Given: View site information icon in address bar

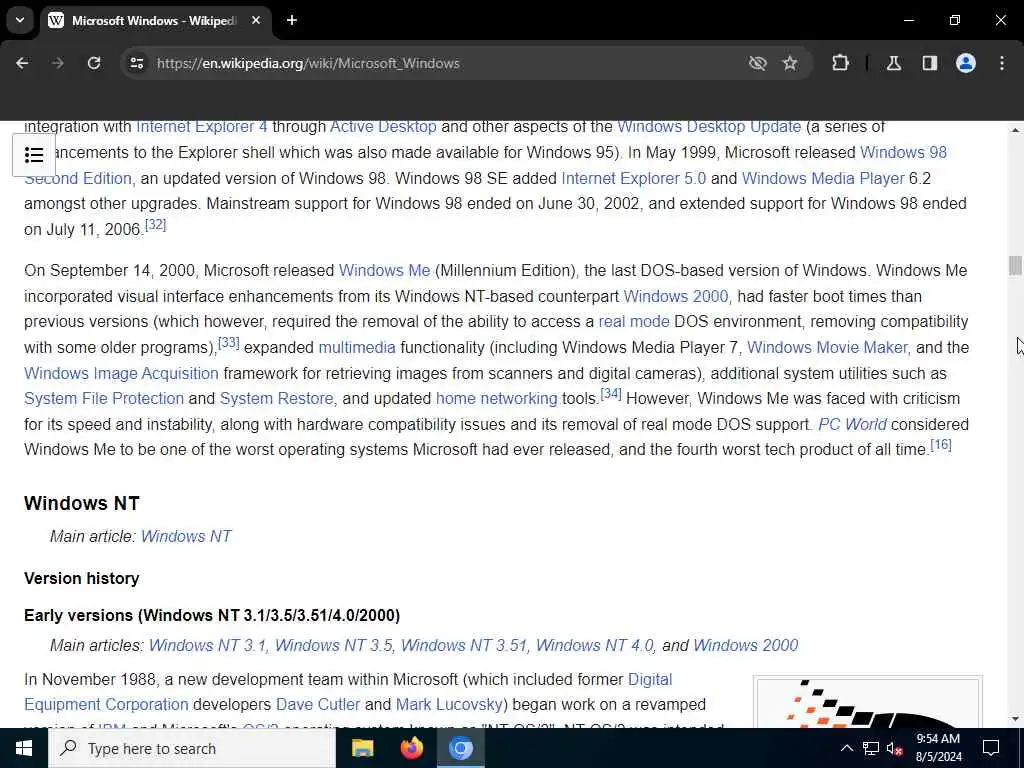Looking at the screenshot, I should coord(136,63).
